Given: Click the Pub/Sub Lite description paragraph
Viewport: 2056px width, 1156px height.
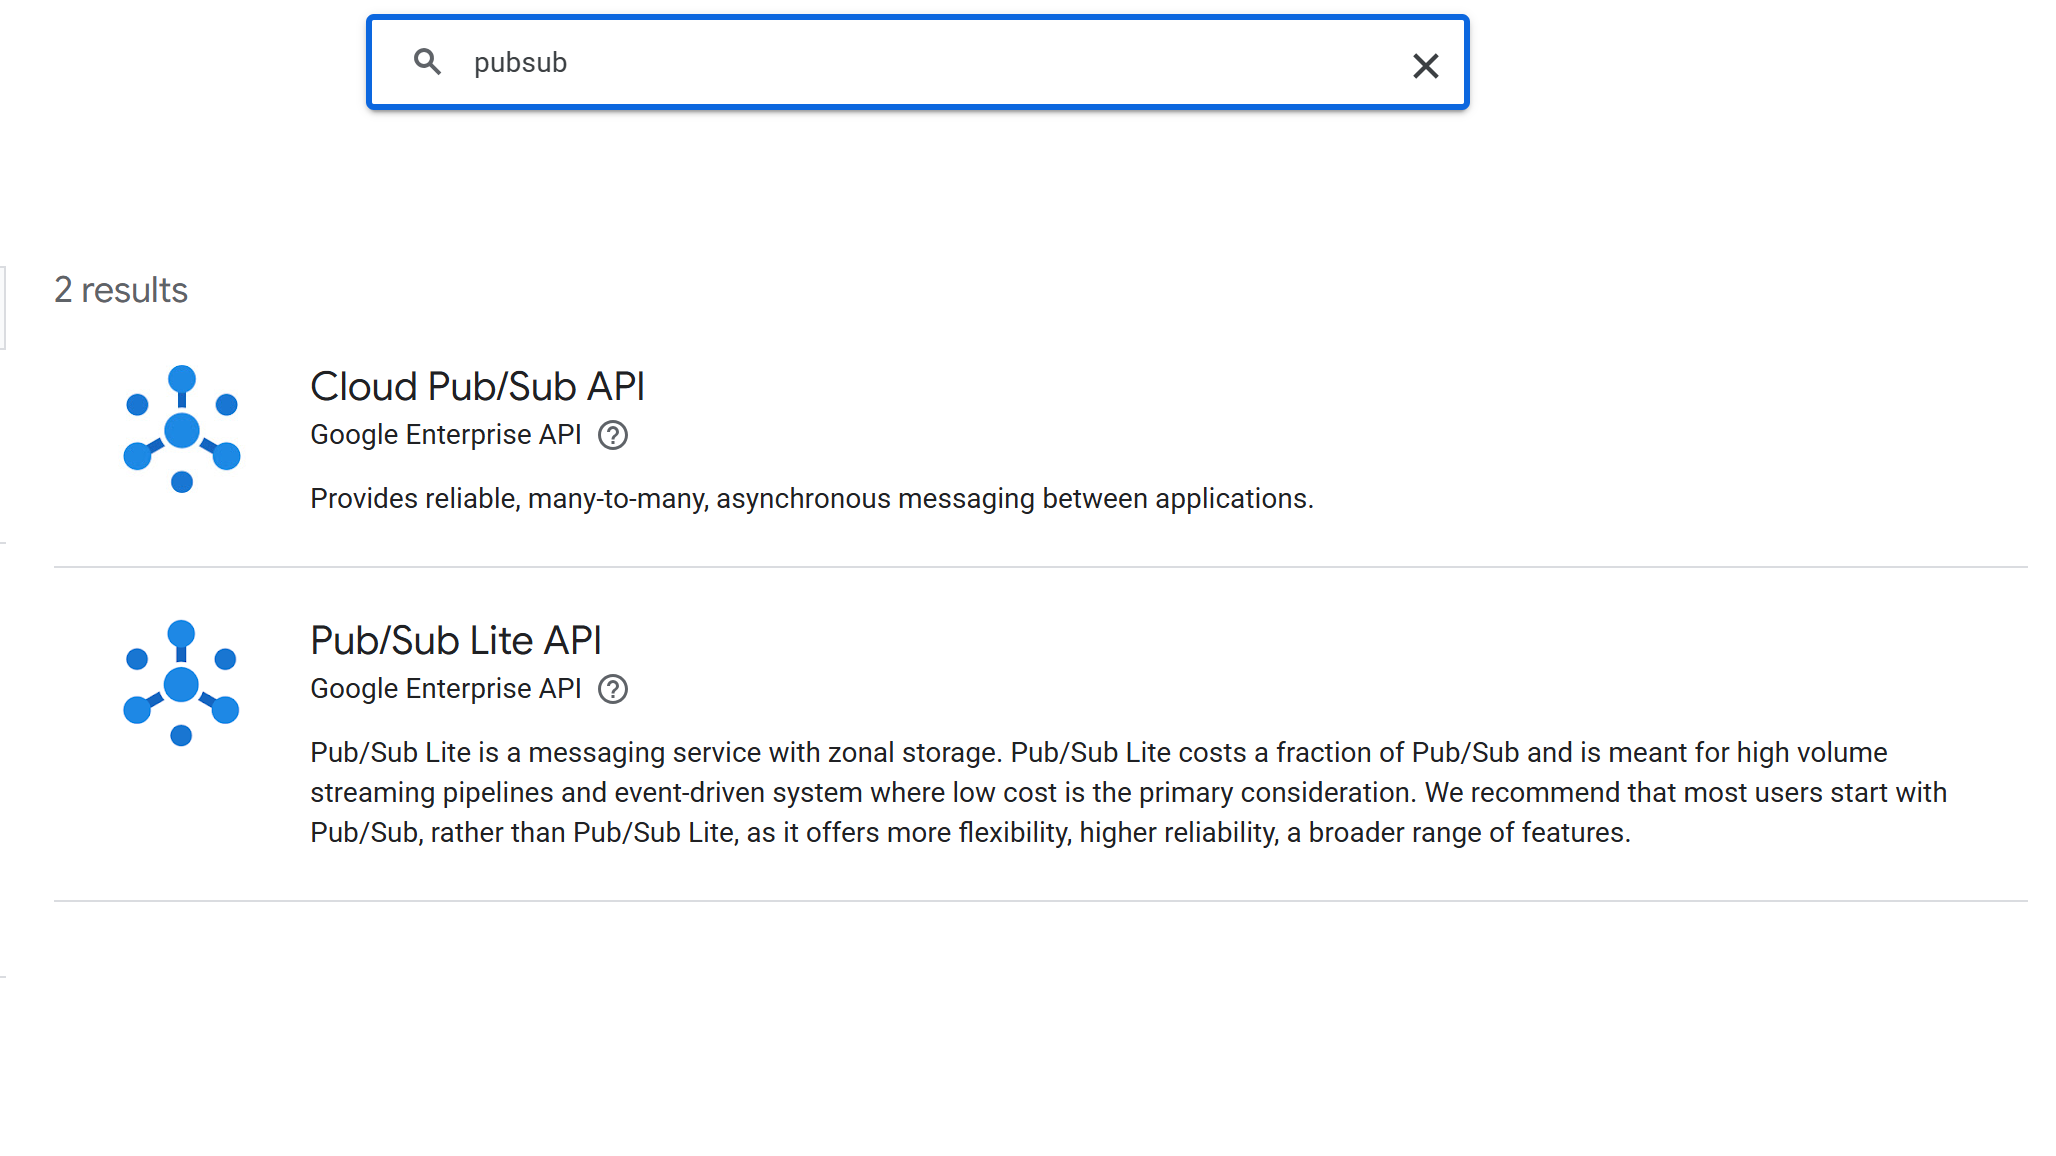Looking at the screenshot, I should pyautogui.click(x=1127, y=792).
